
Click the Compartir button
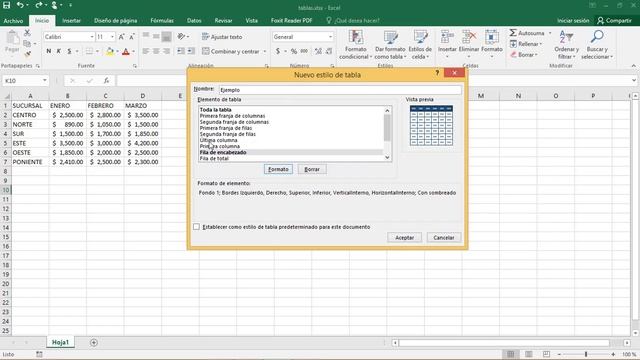(x=614, y=20)
